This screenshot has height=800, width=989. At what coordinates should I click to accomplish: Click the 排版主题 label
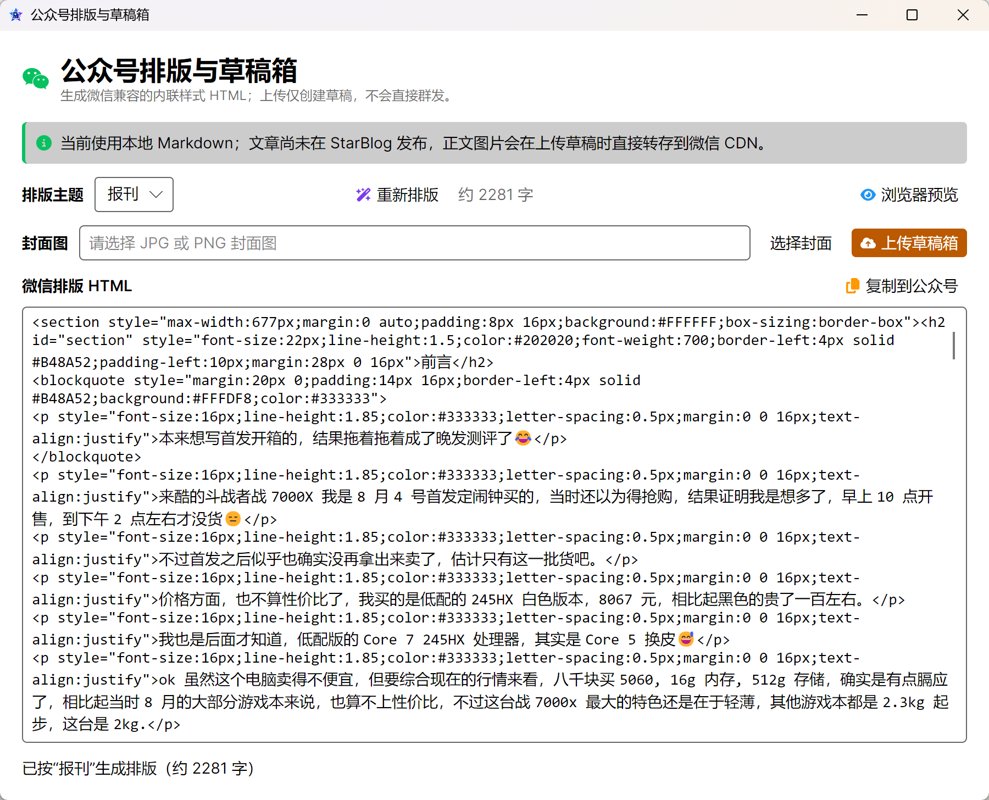coord(53,195)
